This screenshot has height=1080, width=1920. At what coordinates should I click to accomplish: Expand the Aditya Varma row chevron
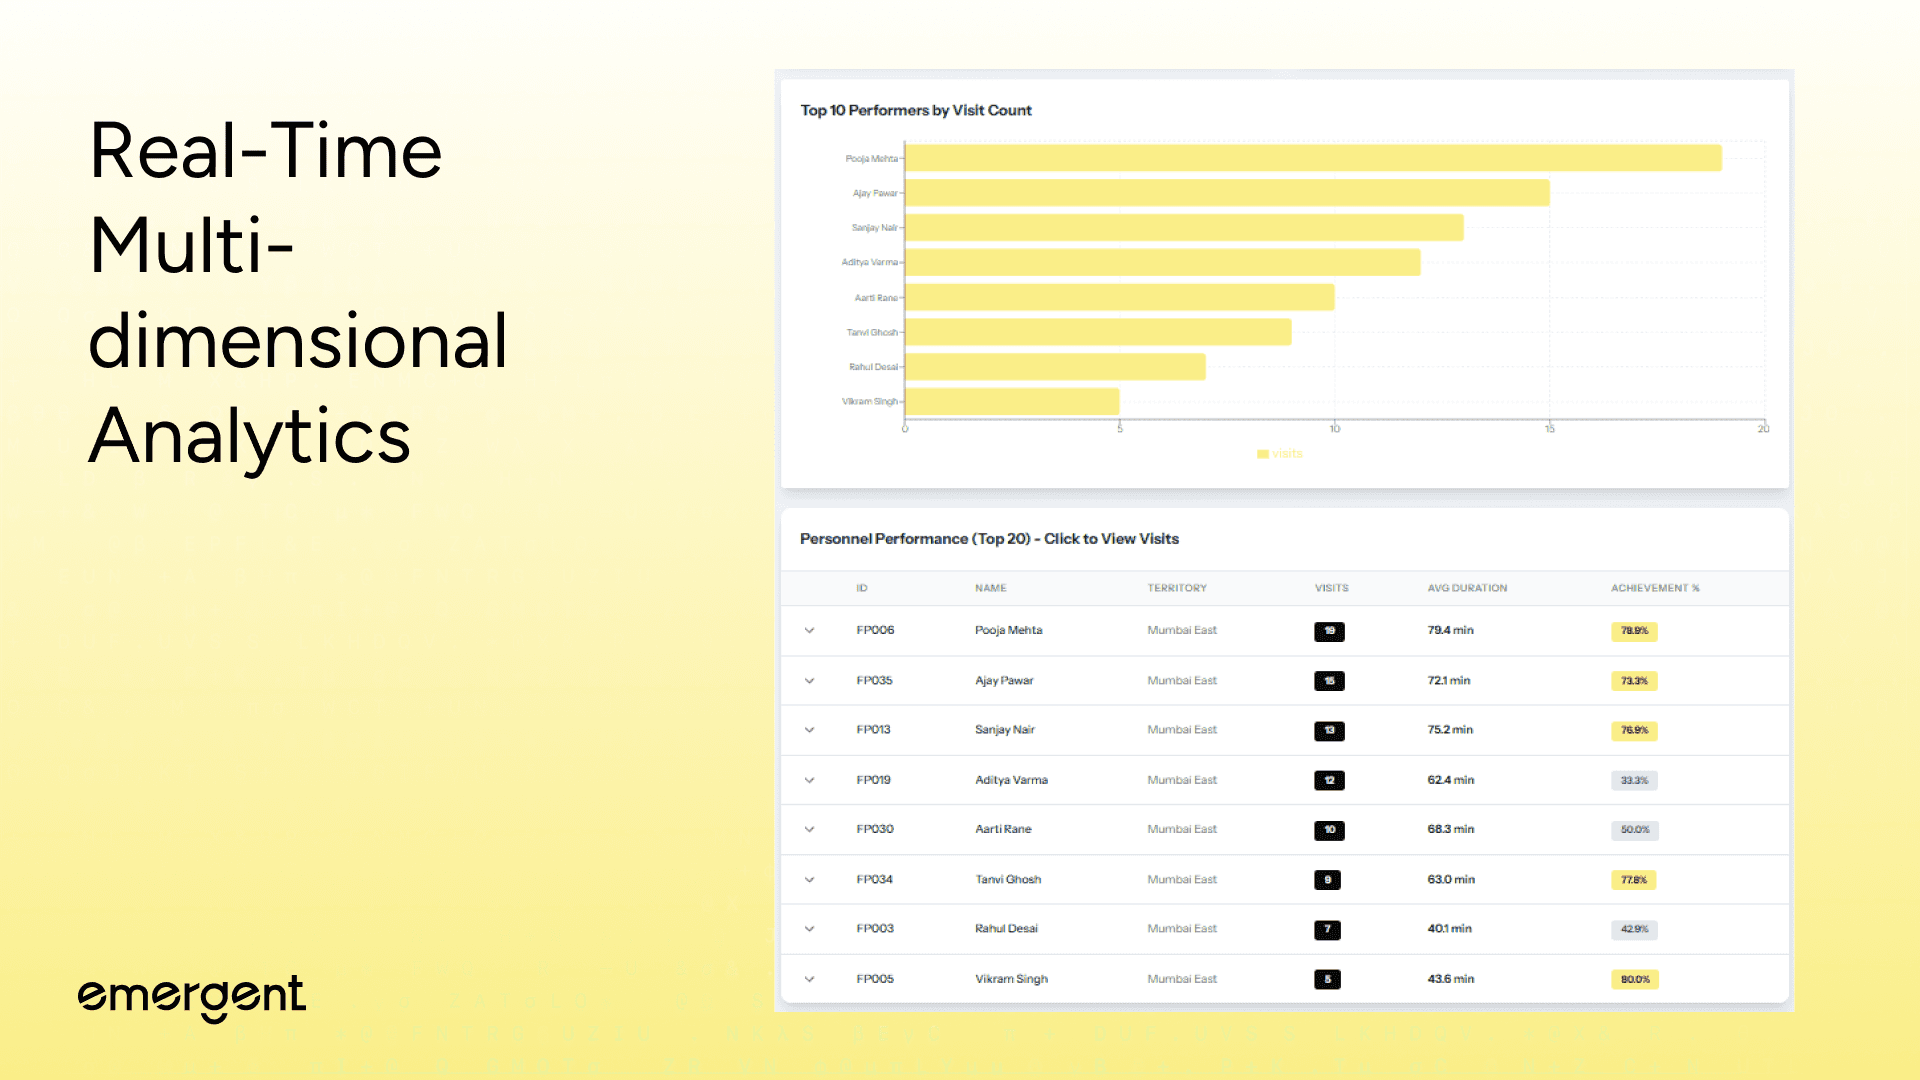[809, 780]
